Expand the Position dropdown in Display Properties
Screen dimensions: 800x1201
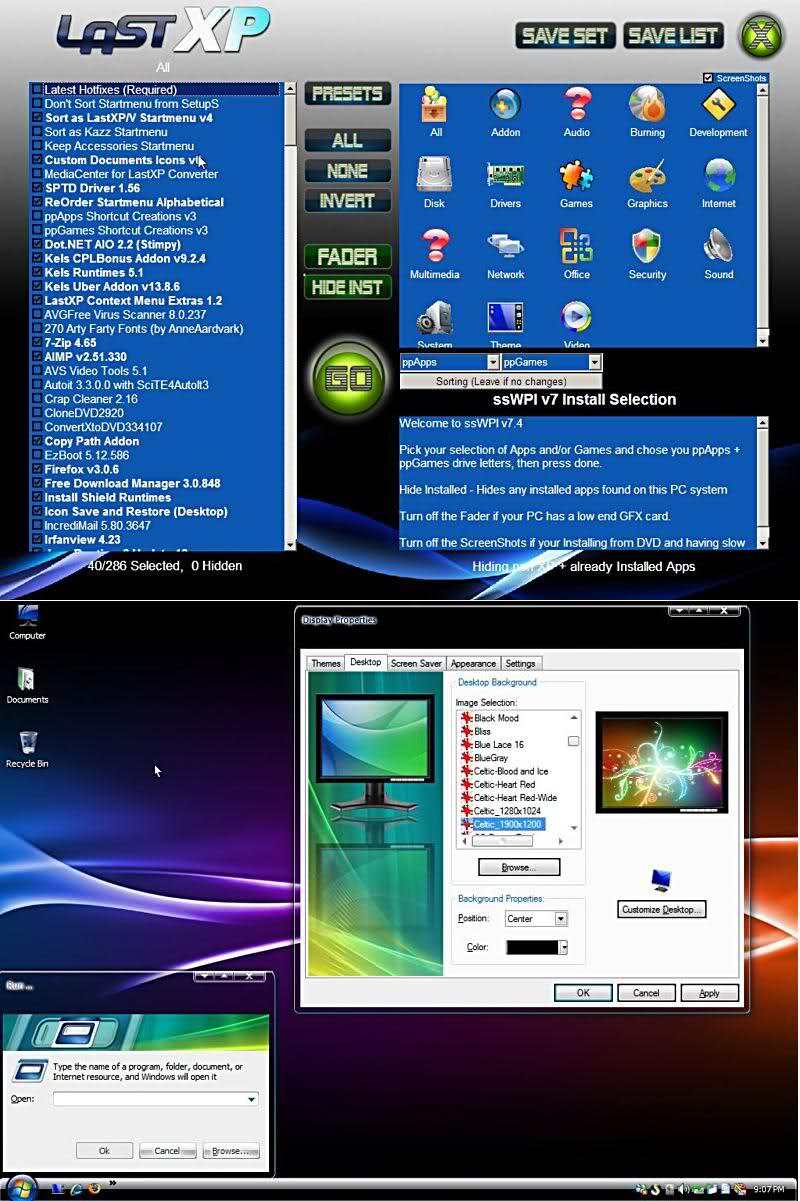560,918
